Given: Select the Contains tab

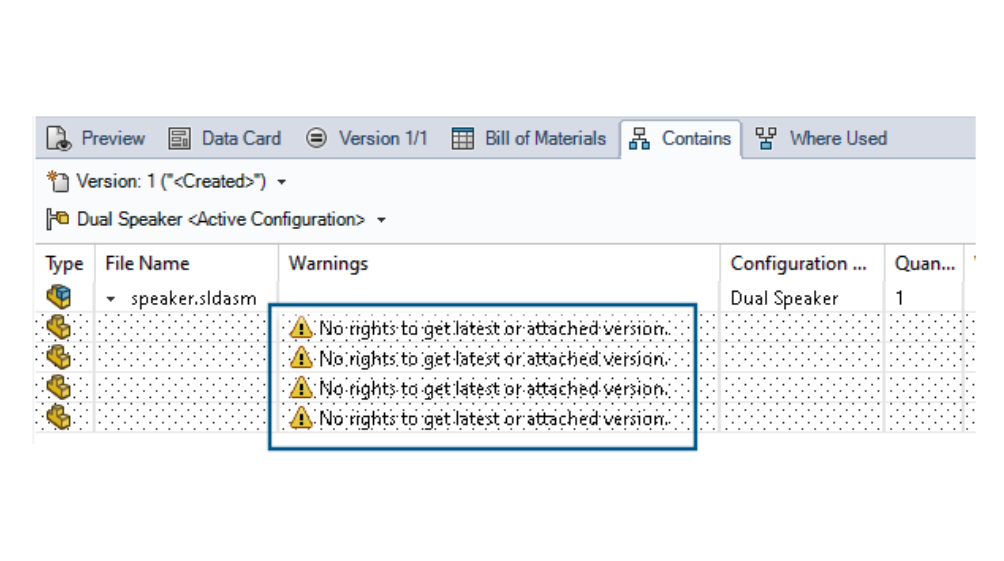Looking at the screenshot, I should pyautogui.click(x=681, y=138).
